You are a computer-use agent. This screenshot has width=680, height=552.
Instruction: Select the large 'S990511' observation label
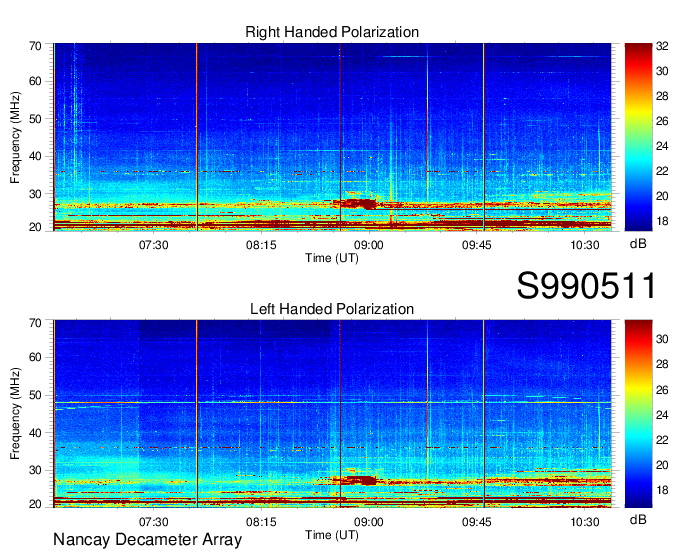tap(586, 286)
